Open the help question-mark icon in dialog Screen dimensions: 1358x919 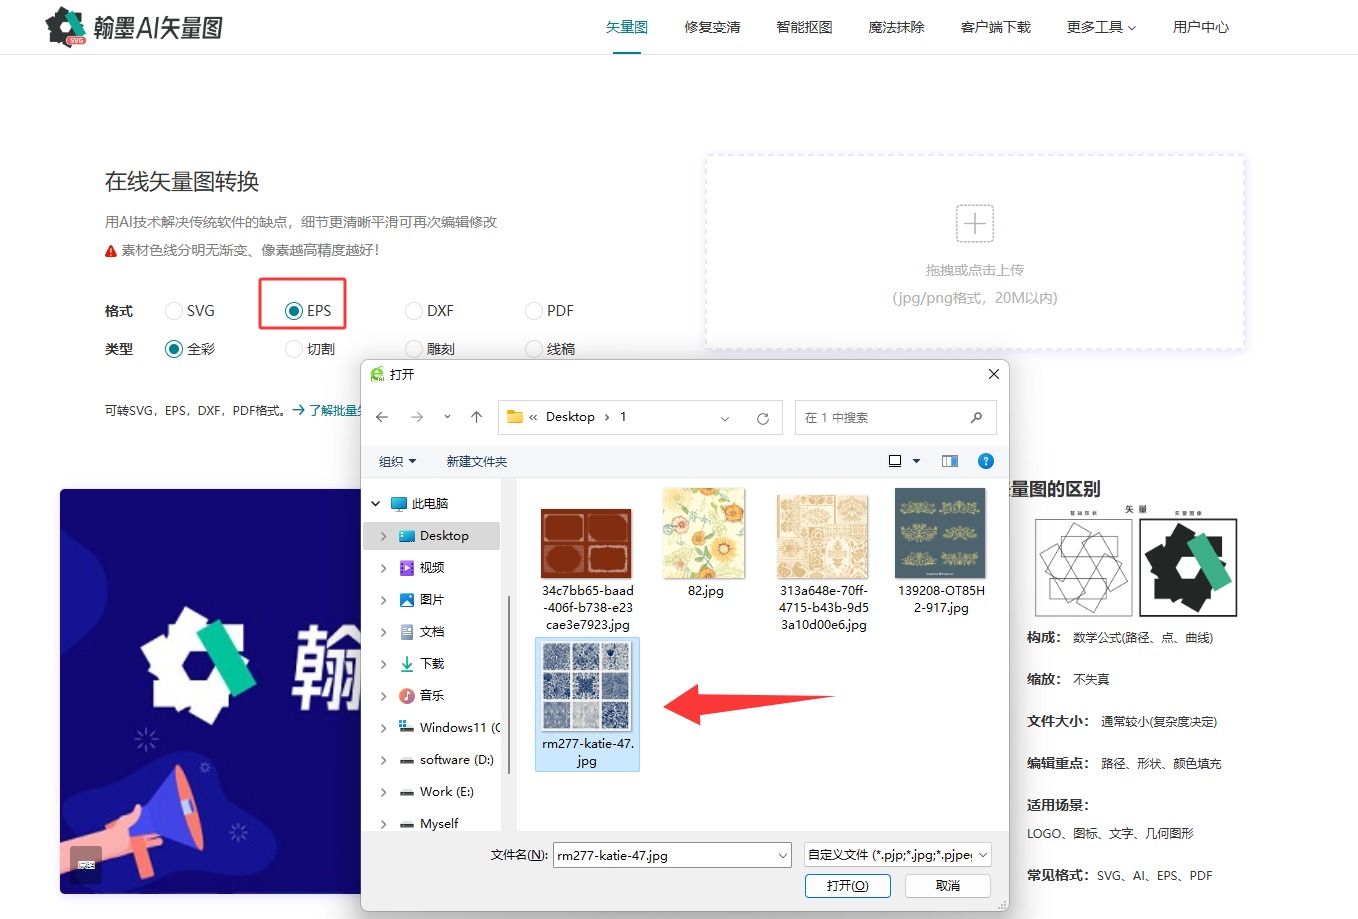(986, 461)
